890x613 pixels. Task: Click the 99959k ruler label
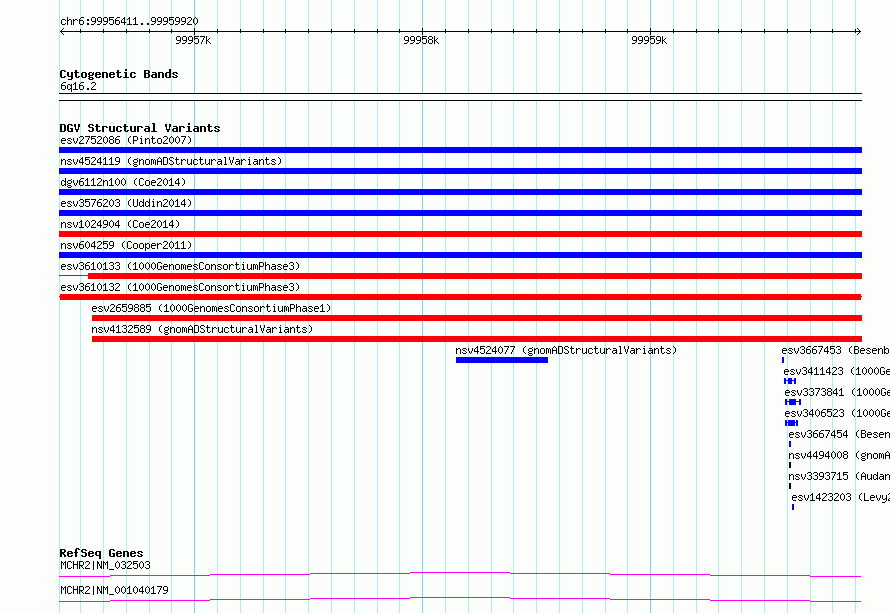point(649,40)
